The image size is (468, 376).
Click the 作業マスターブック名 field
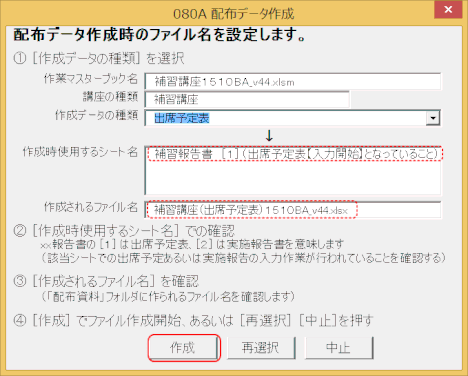pyautogui.click(x=293, y=82)
